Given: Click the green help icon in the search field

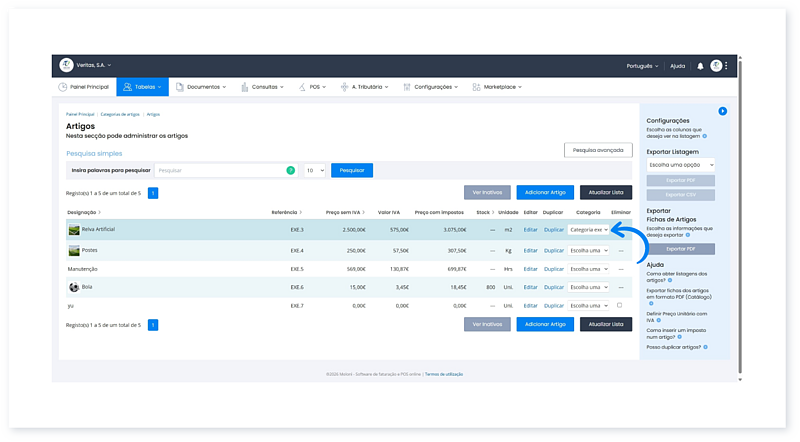Looking at the screenshot, I should pos(290,171).
